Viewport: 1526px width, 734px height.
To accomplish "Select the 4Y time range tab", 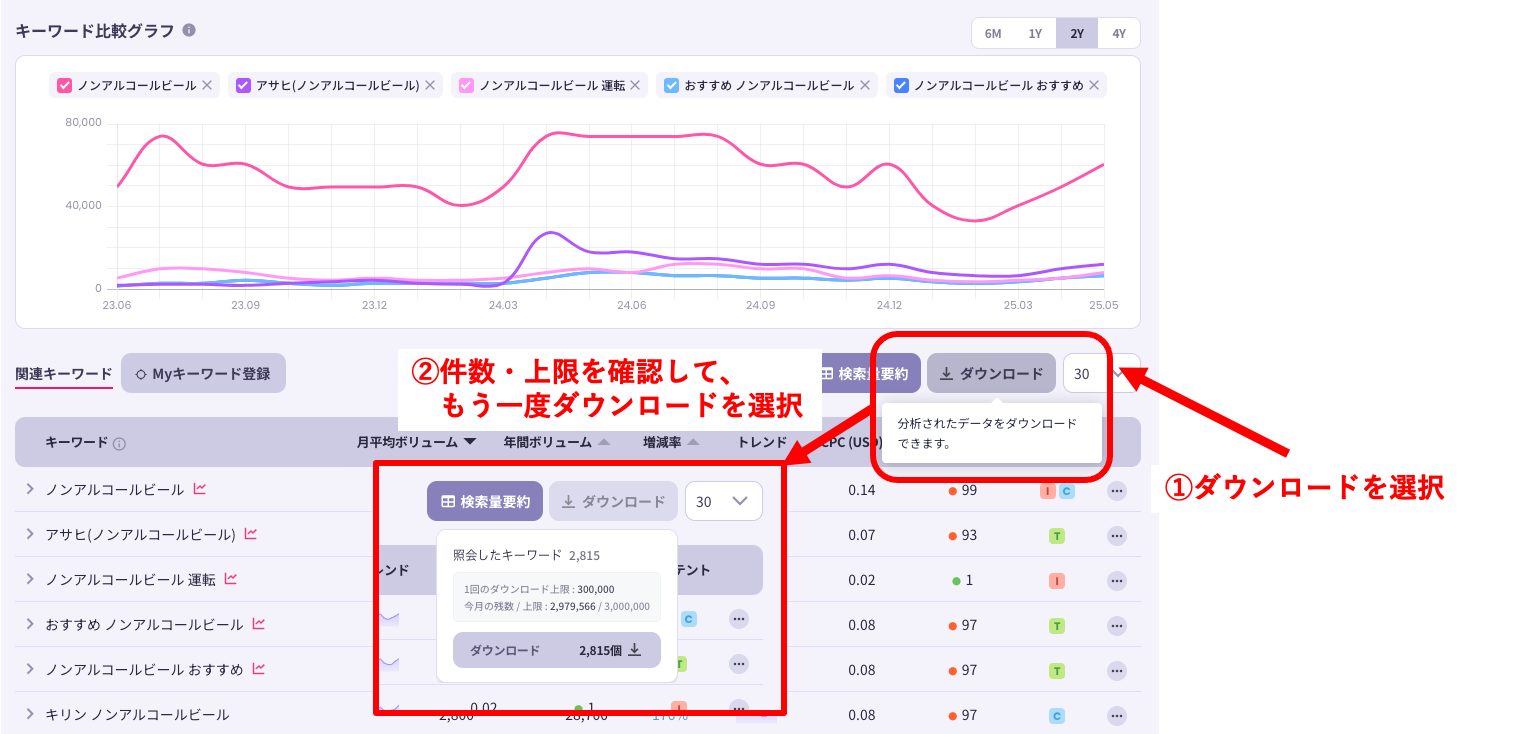I will (x=1119, y=33).
